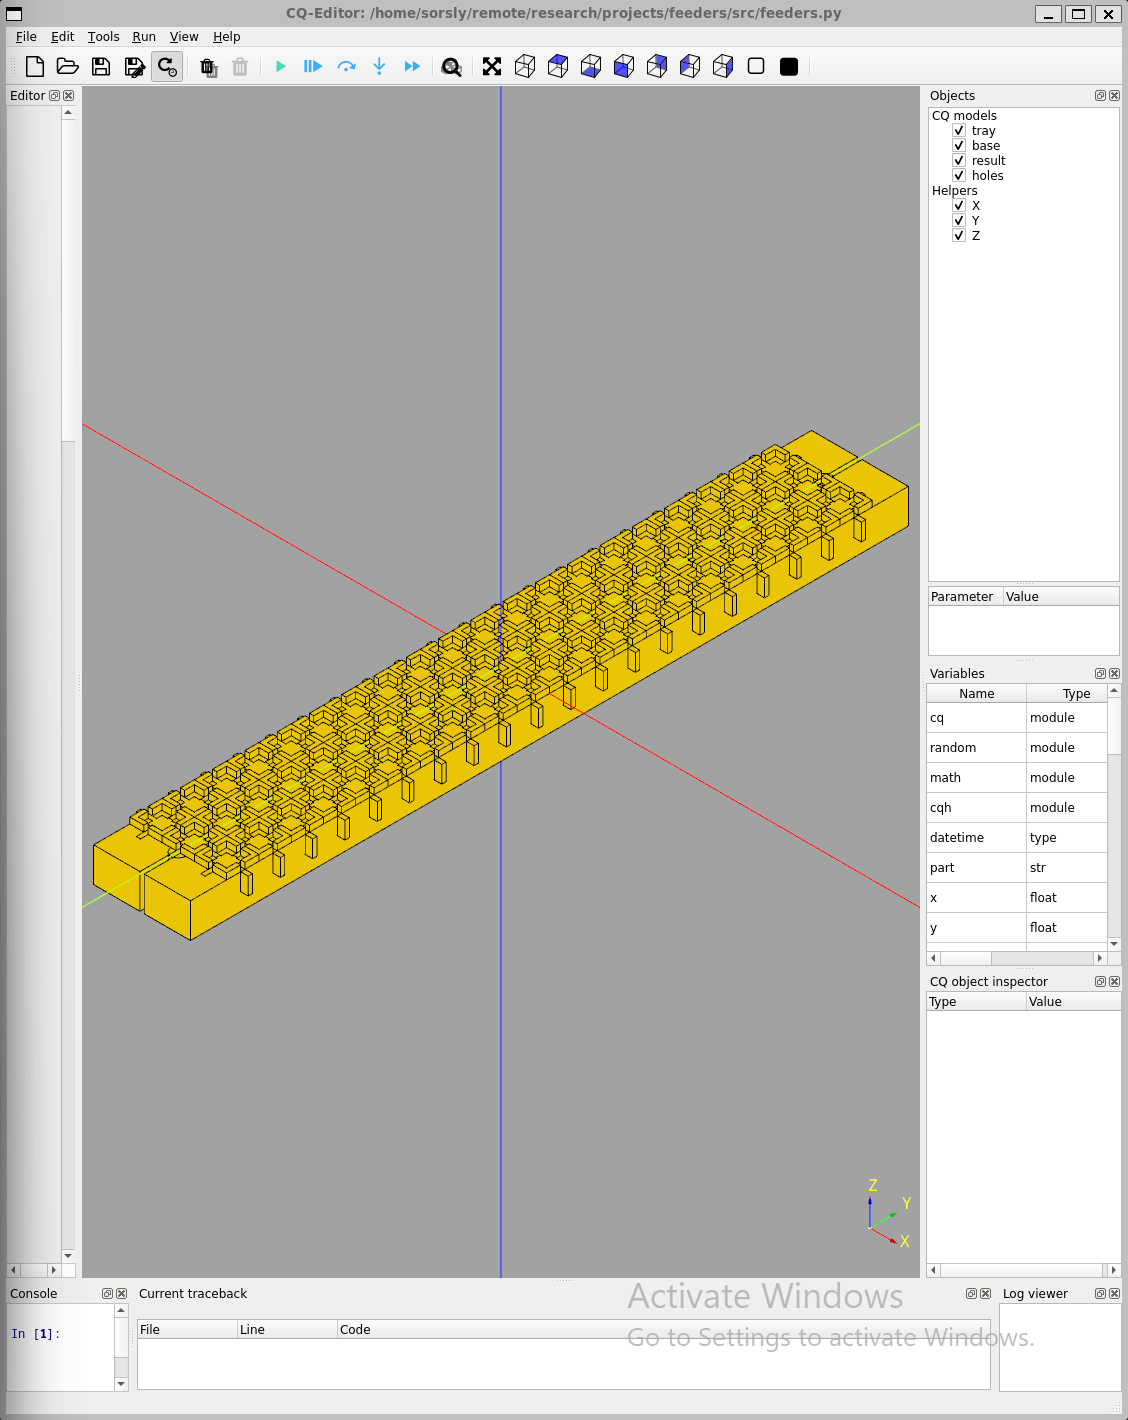Select the cqh variable row
1128x1420 pixels.
tap(1017, 808)
